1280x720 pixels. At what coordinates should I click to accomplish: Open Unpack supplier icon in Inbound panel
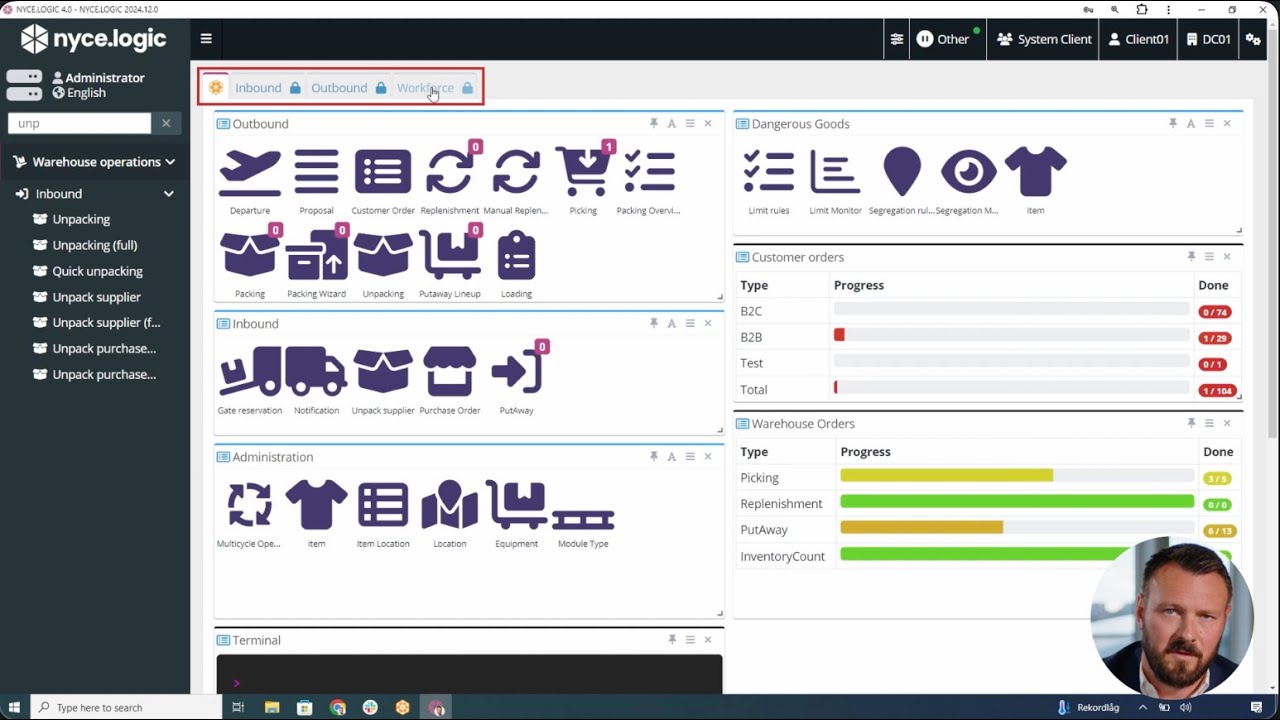coord(383,372)
